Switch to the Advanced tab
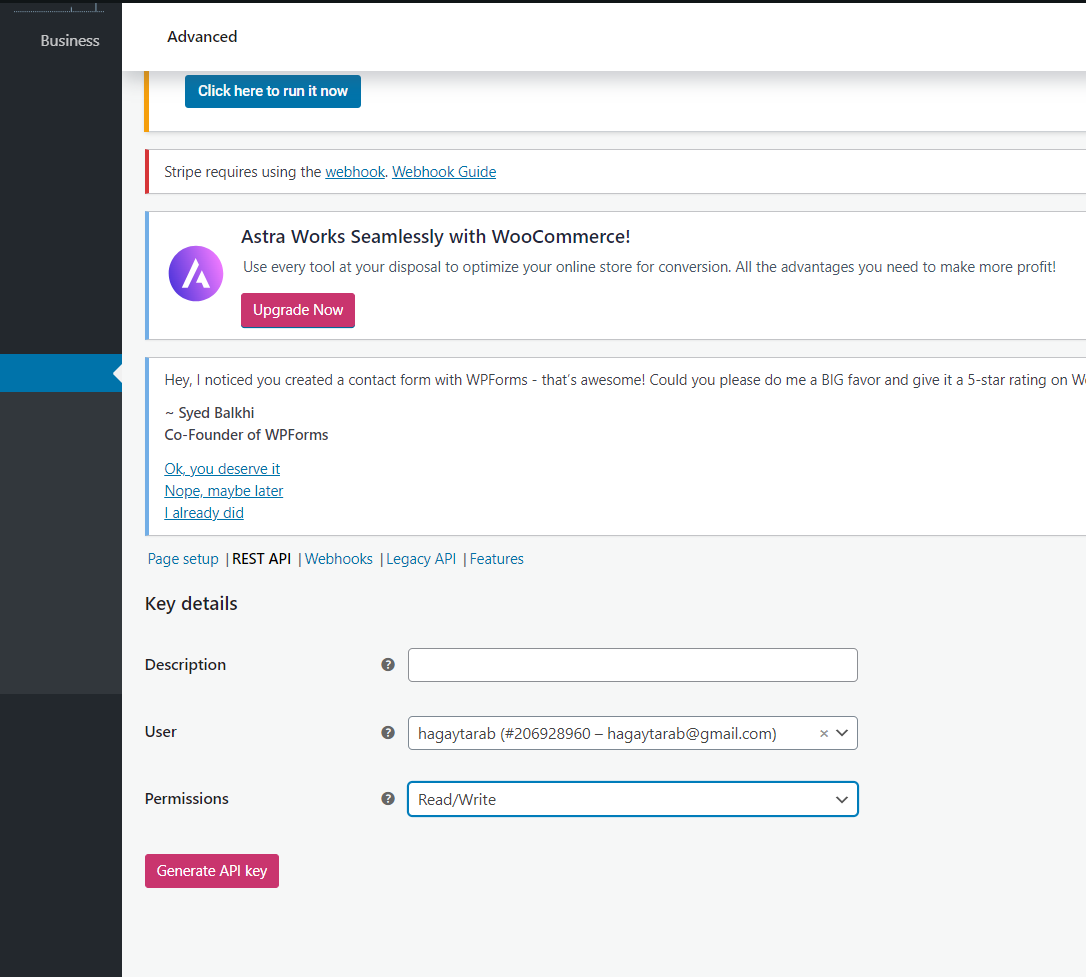The width and height of the screenshot is (1086, 977). tap(202, 37)
